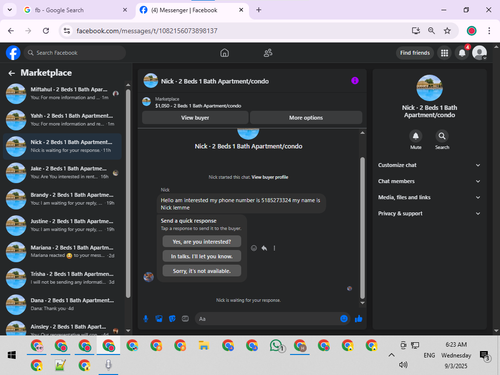Viewport: 500px width, 375px height.
Task: Open the View buyer profile link
Action: [x=270, y=177]
